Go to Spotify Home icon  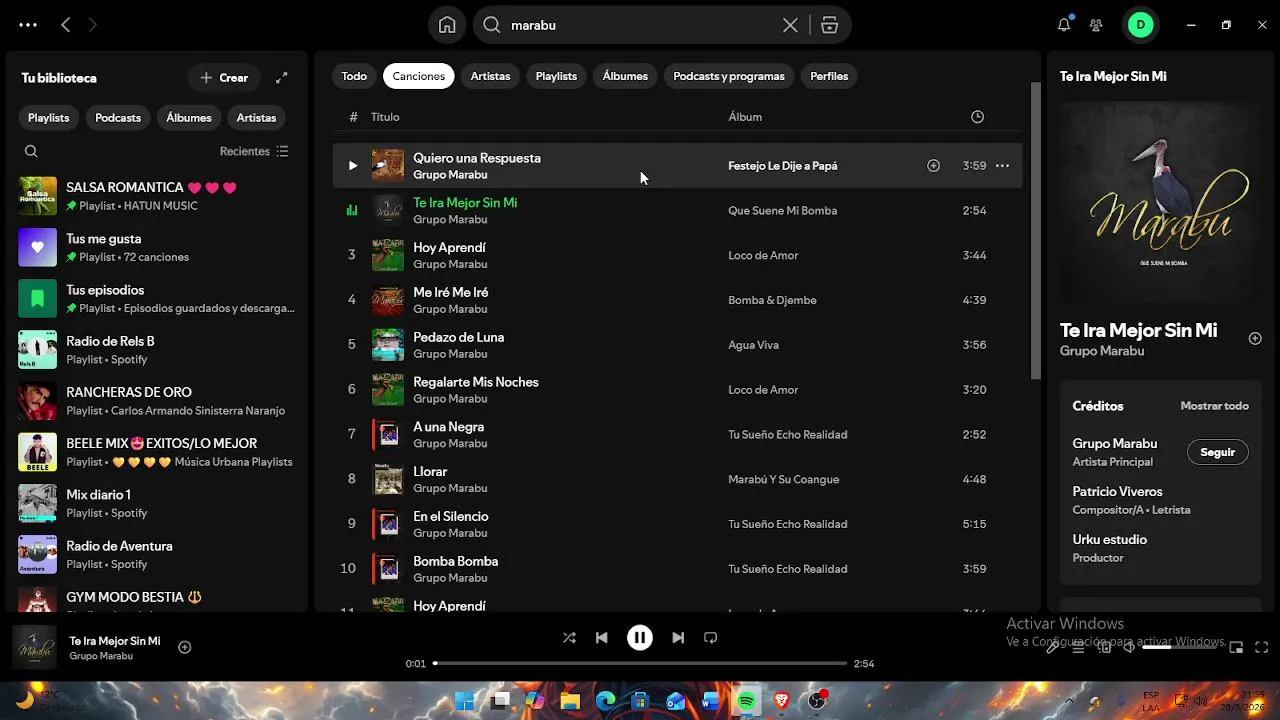point(447,25)
